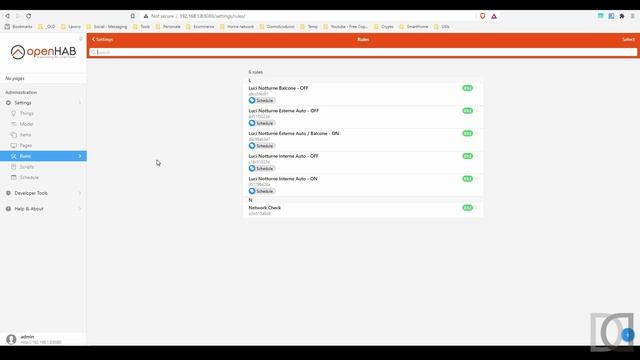Click status badge of Network Check rule

467,208
